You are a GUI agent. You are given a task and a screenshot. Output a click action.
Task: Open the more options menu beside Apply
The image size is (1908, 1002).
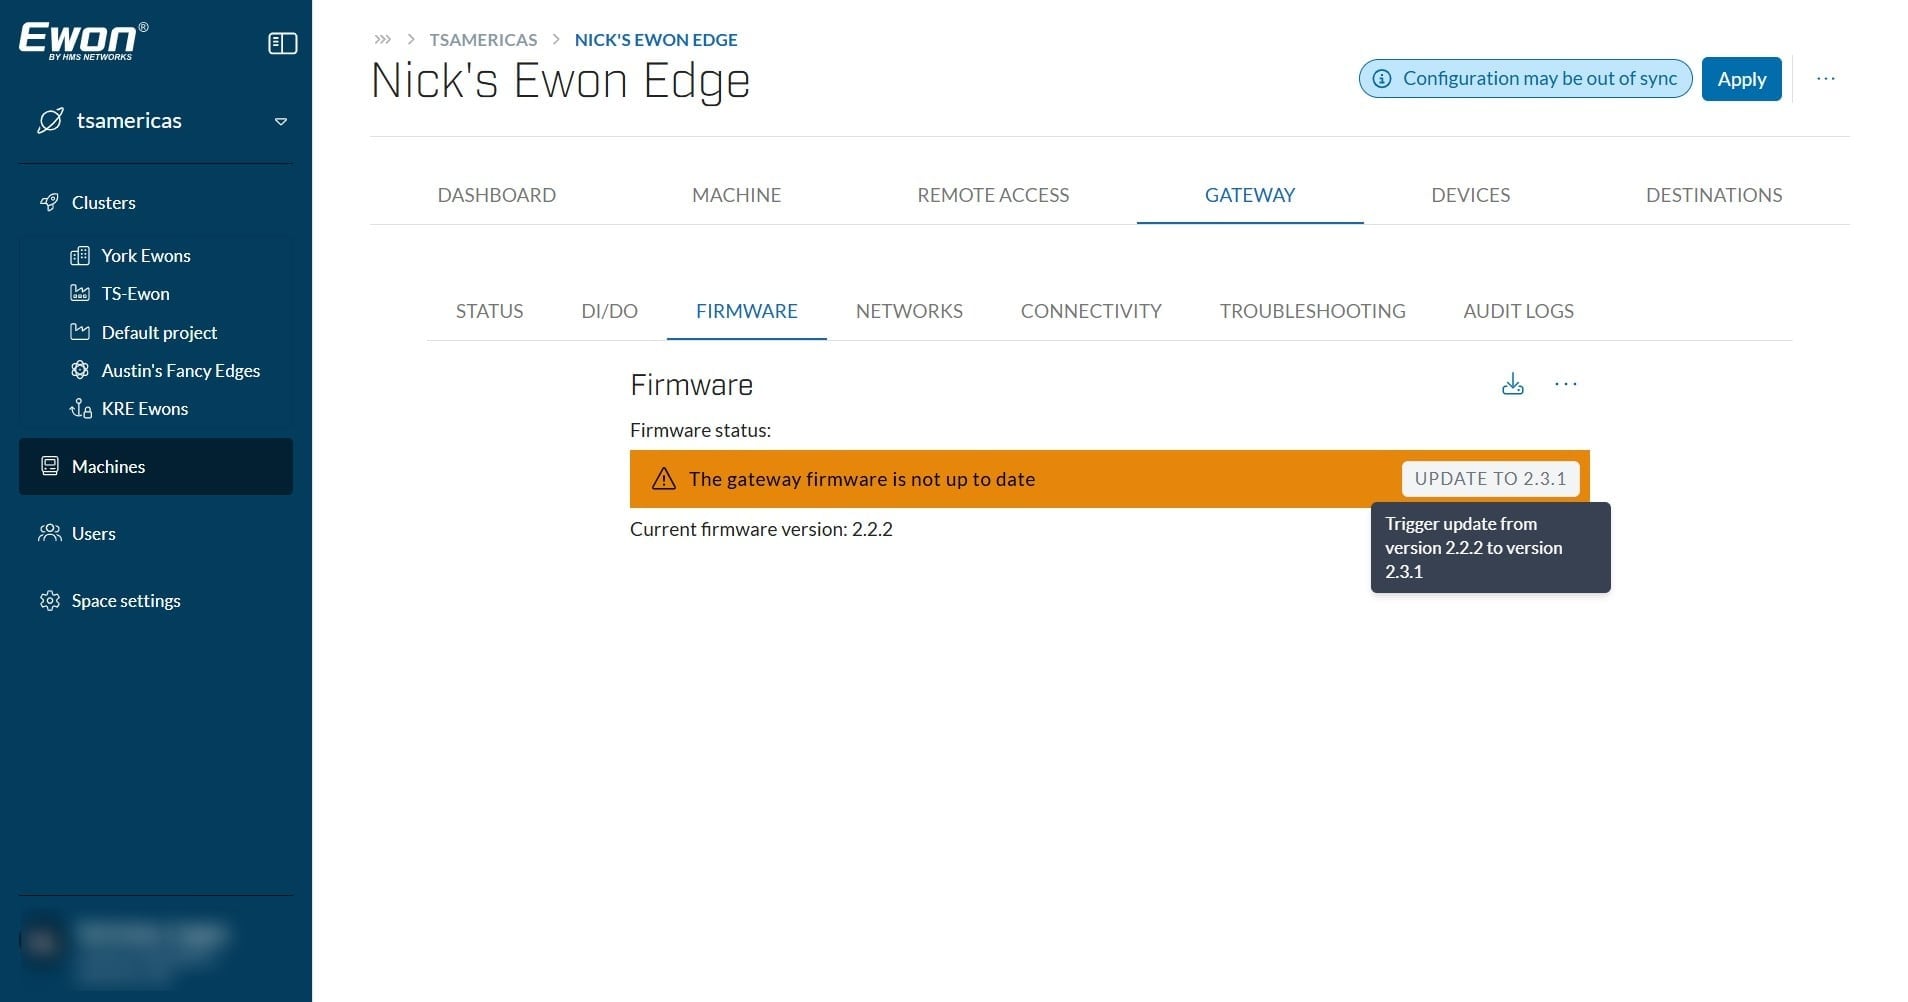(x=1826, y=78)
